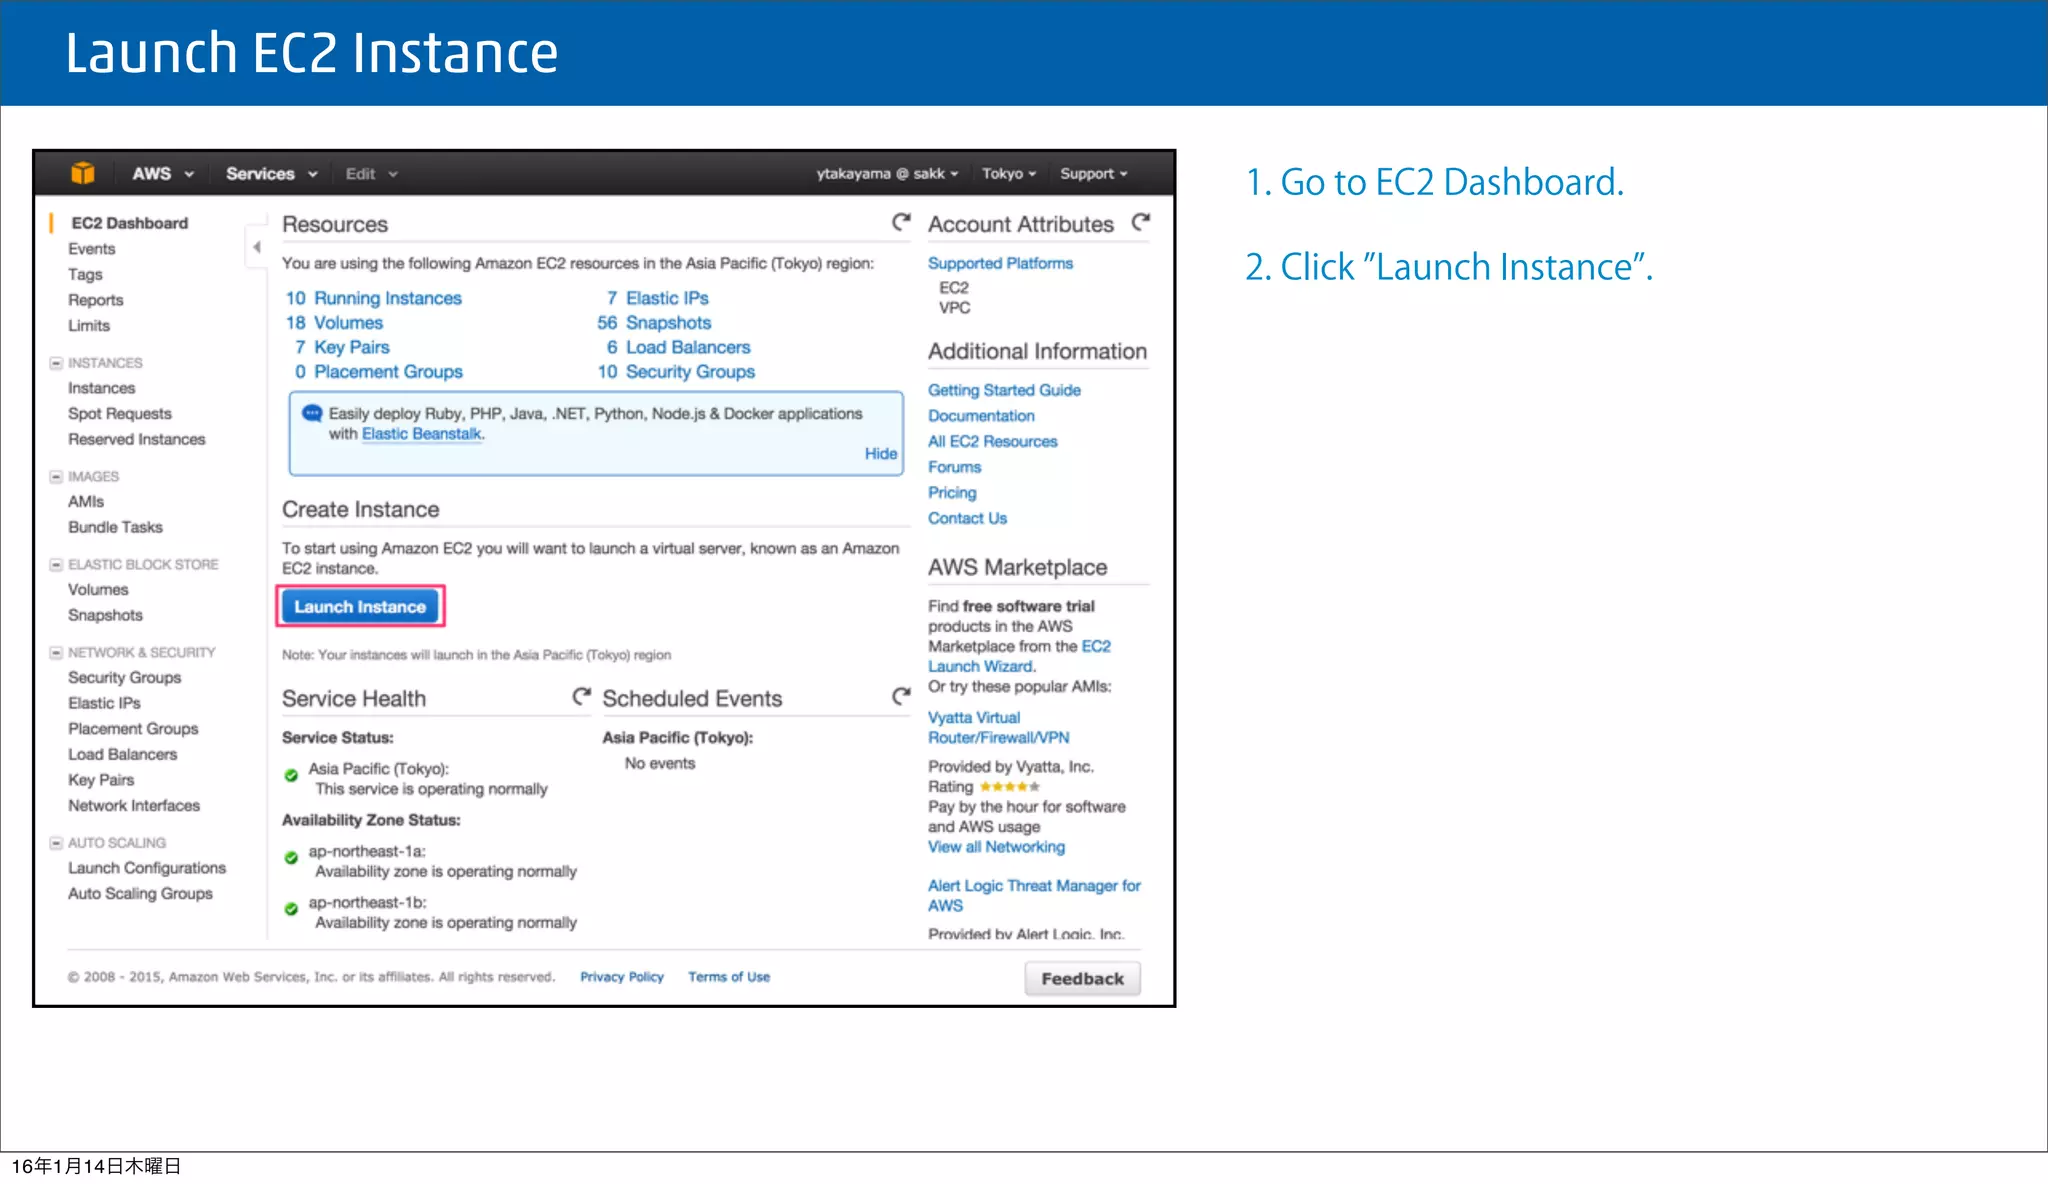Image resolution: width=2048 pixels, height=1184 pixels.
Task: Open Supported Platforms link
Action: coord(1000,263)
